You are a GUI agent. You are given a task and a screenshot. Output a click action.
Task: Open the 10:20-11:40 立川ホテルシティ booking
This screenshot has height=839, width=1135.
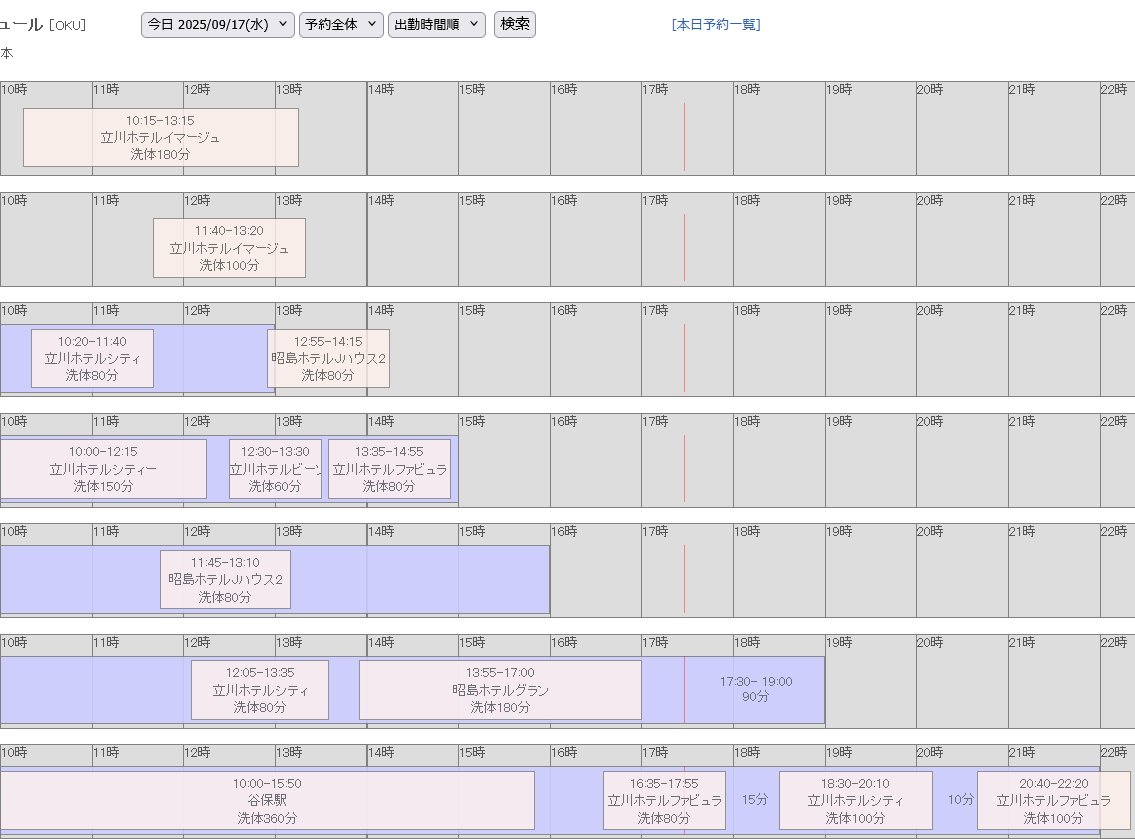[92, 358]
